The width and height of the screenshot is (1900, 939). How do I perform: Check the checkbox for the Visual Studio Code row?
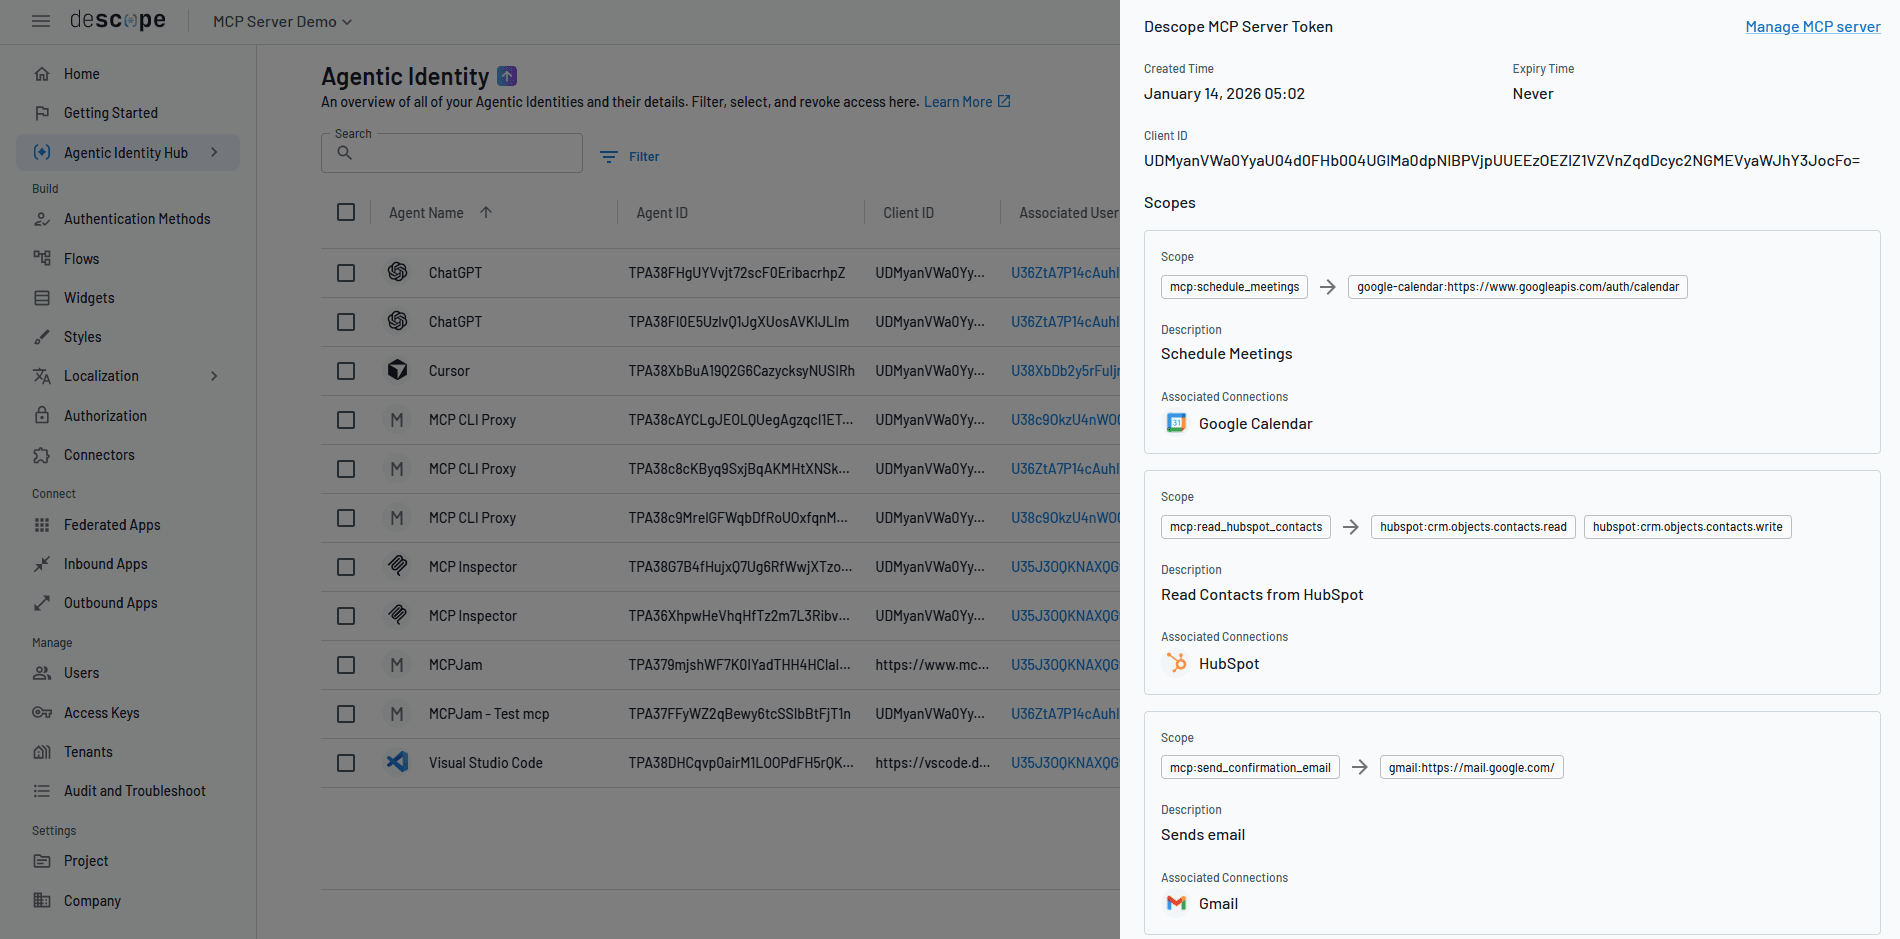click(346, 762)
